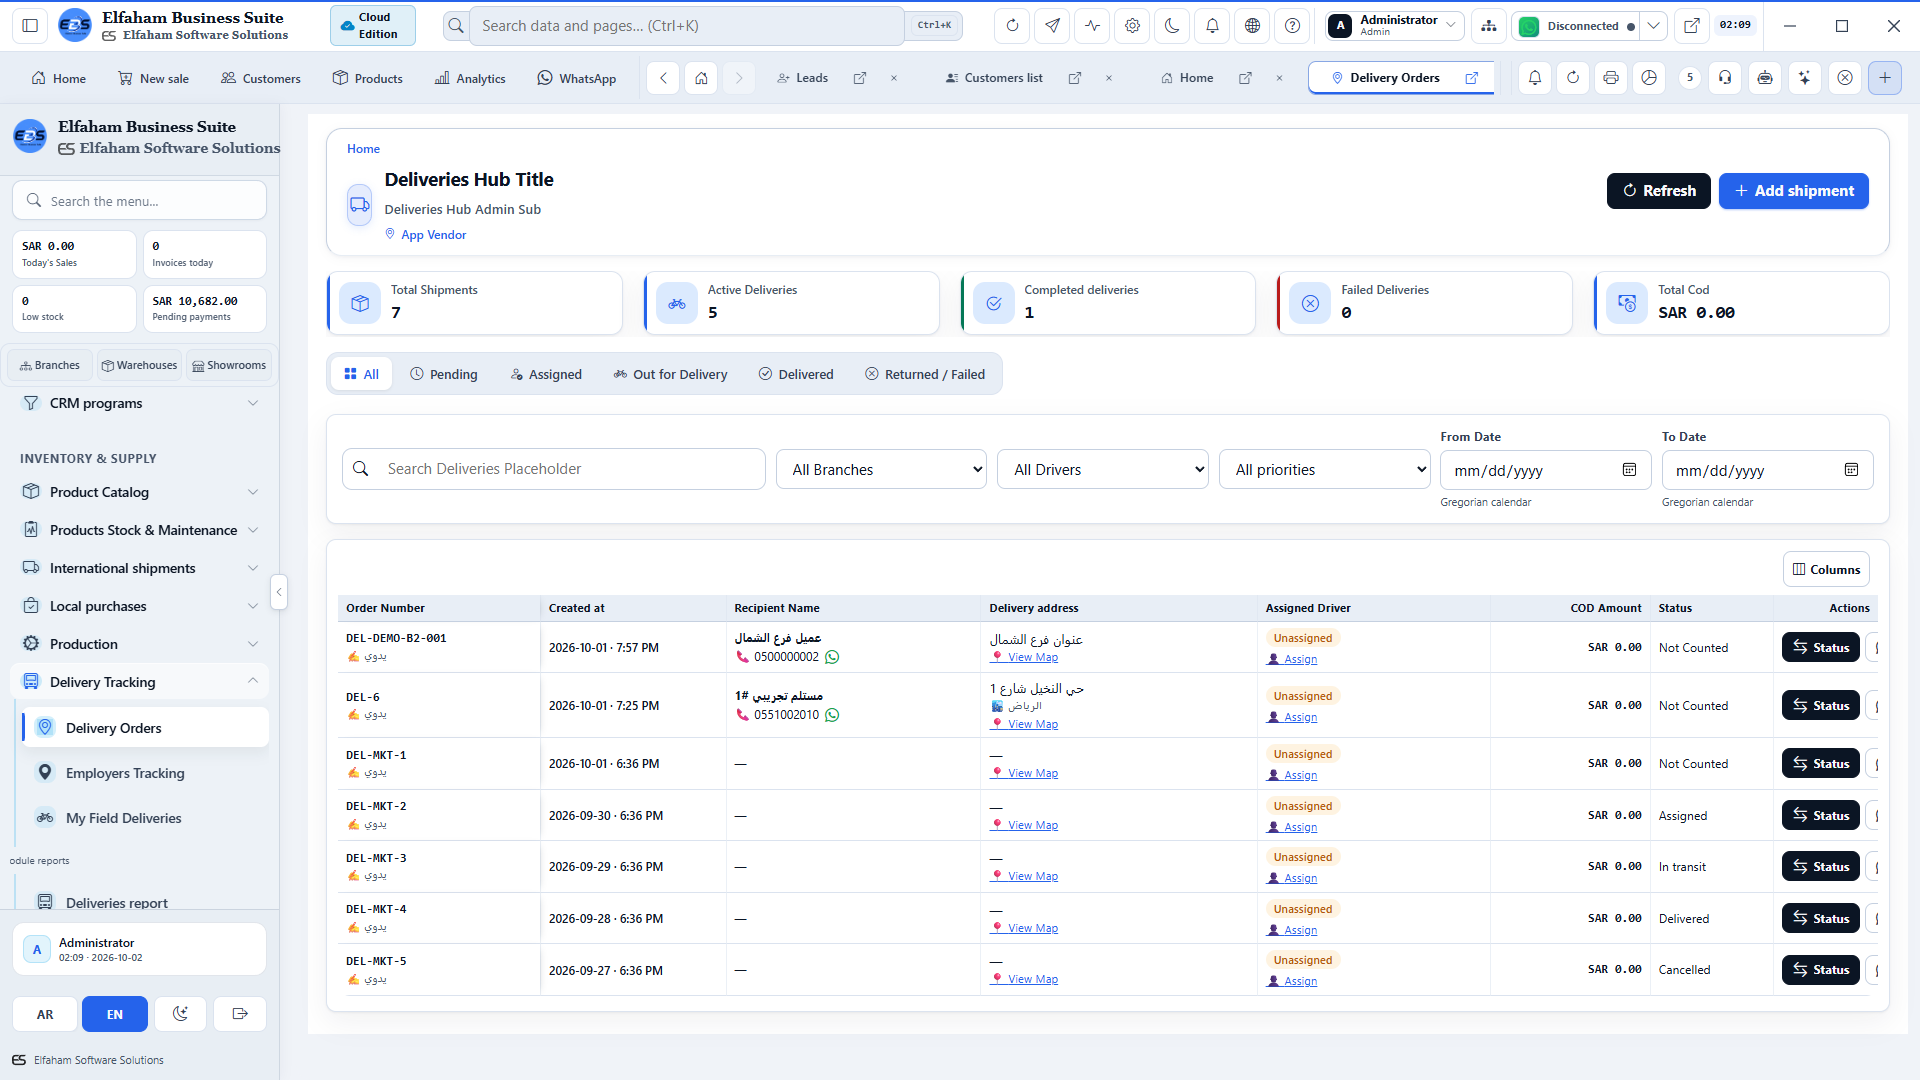Open notifications bell in title bar
This screenshot has width=1920, height=1080.
[1212, 26]
